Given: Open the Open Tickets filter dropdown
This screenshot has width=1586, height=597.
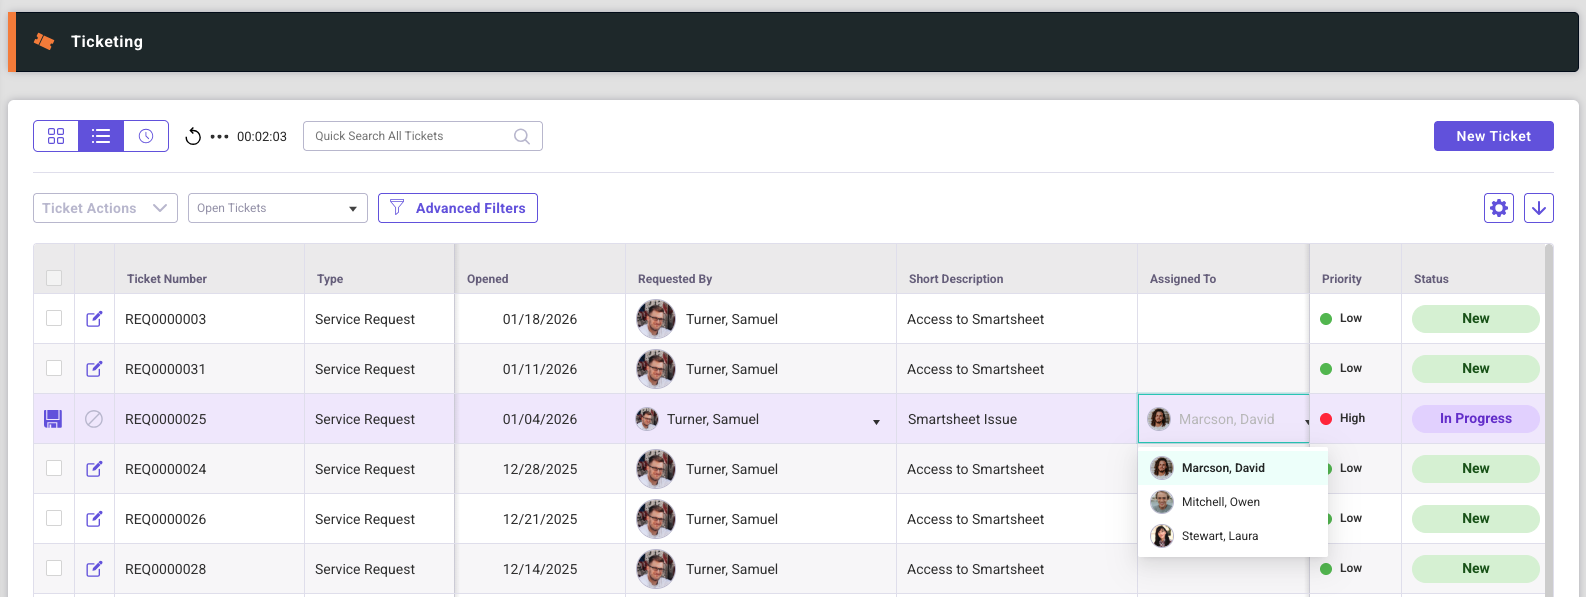Looking at the screenshot, I should point(277,208).
